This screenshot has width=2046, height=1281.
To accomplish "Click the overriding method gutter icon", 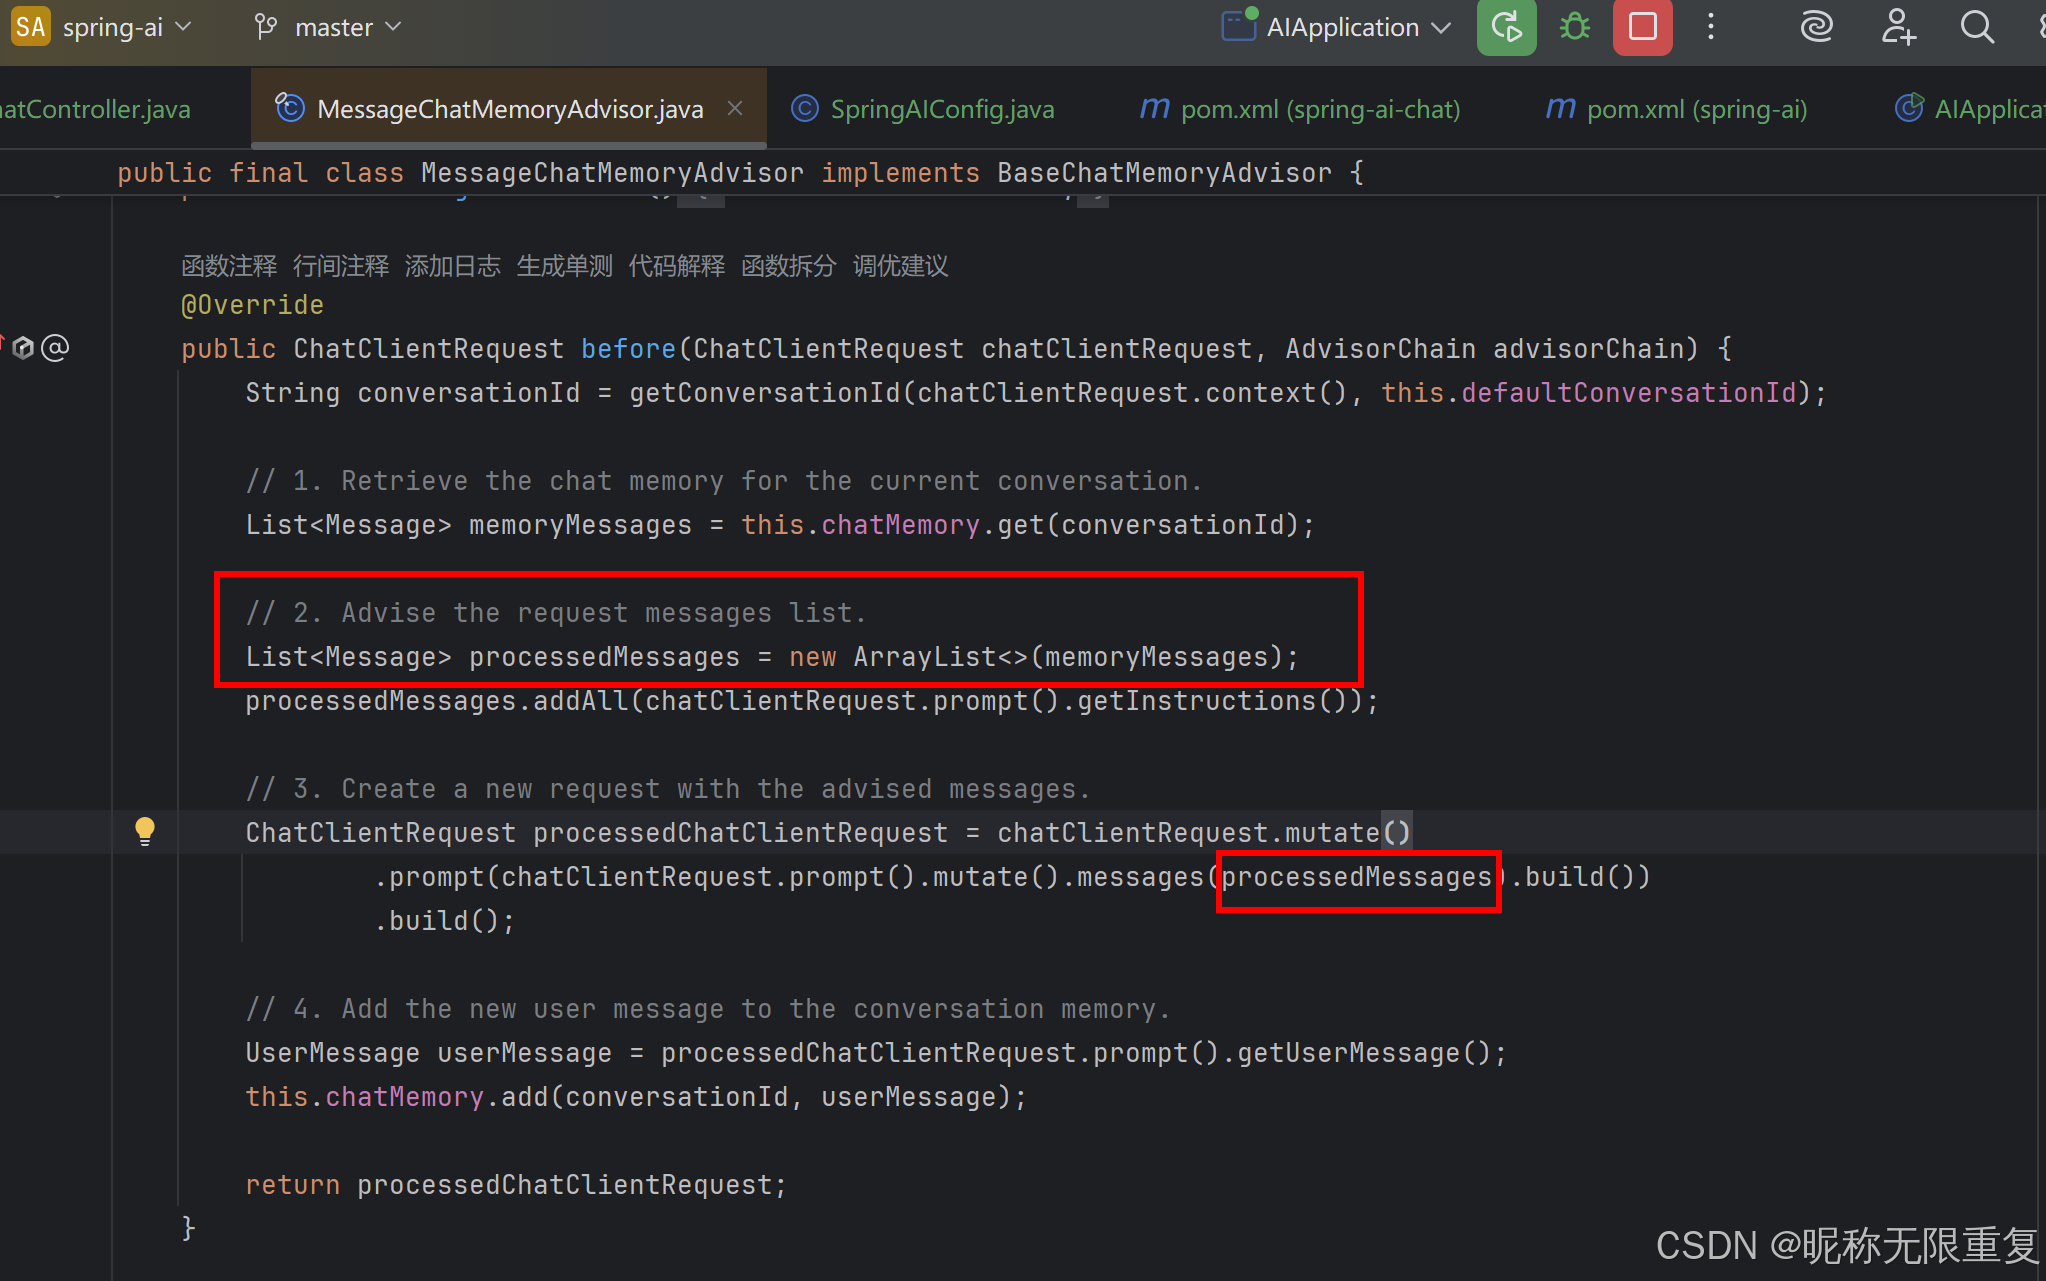I will pos(22,347).
